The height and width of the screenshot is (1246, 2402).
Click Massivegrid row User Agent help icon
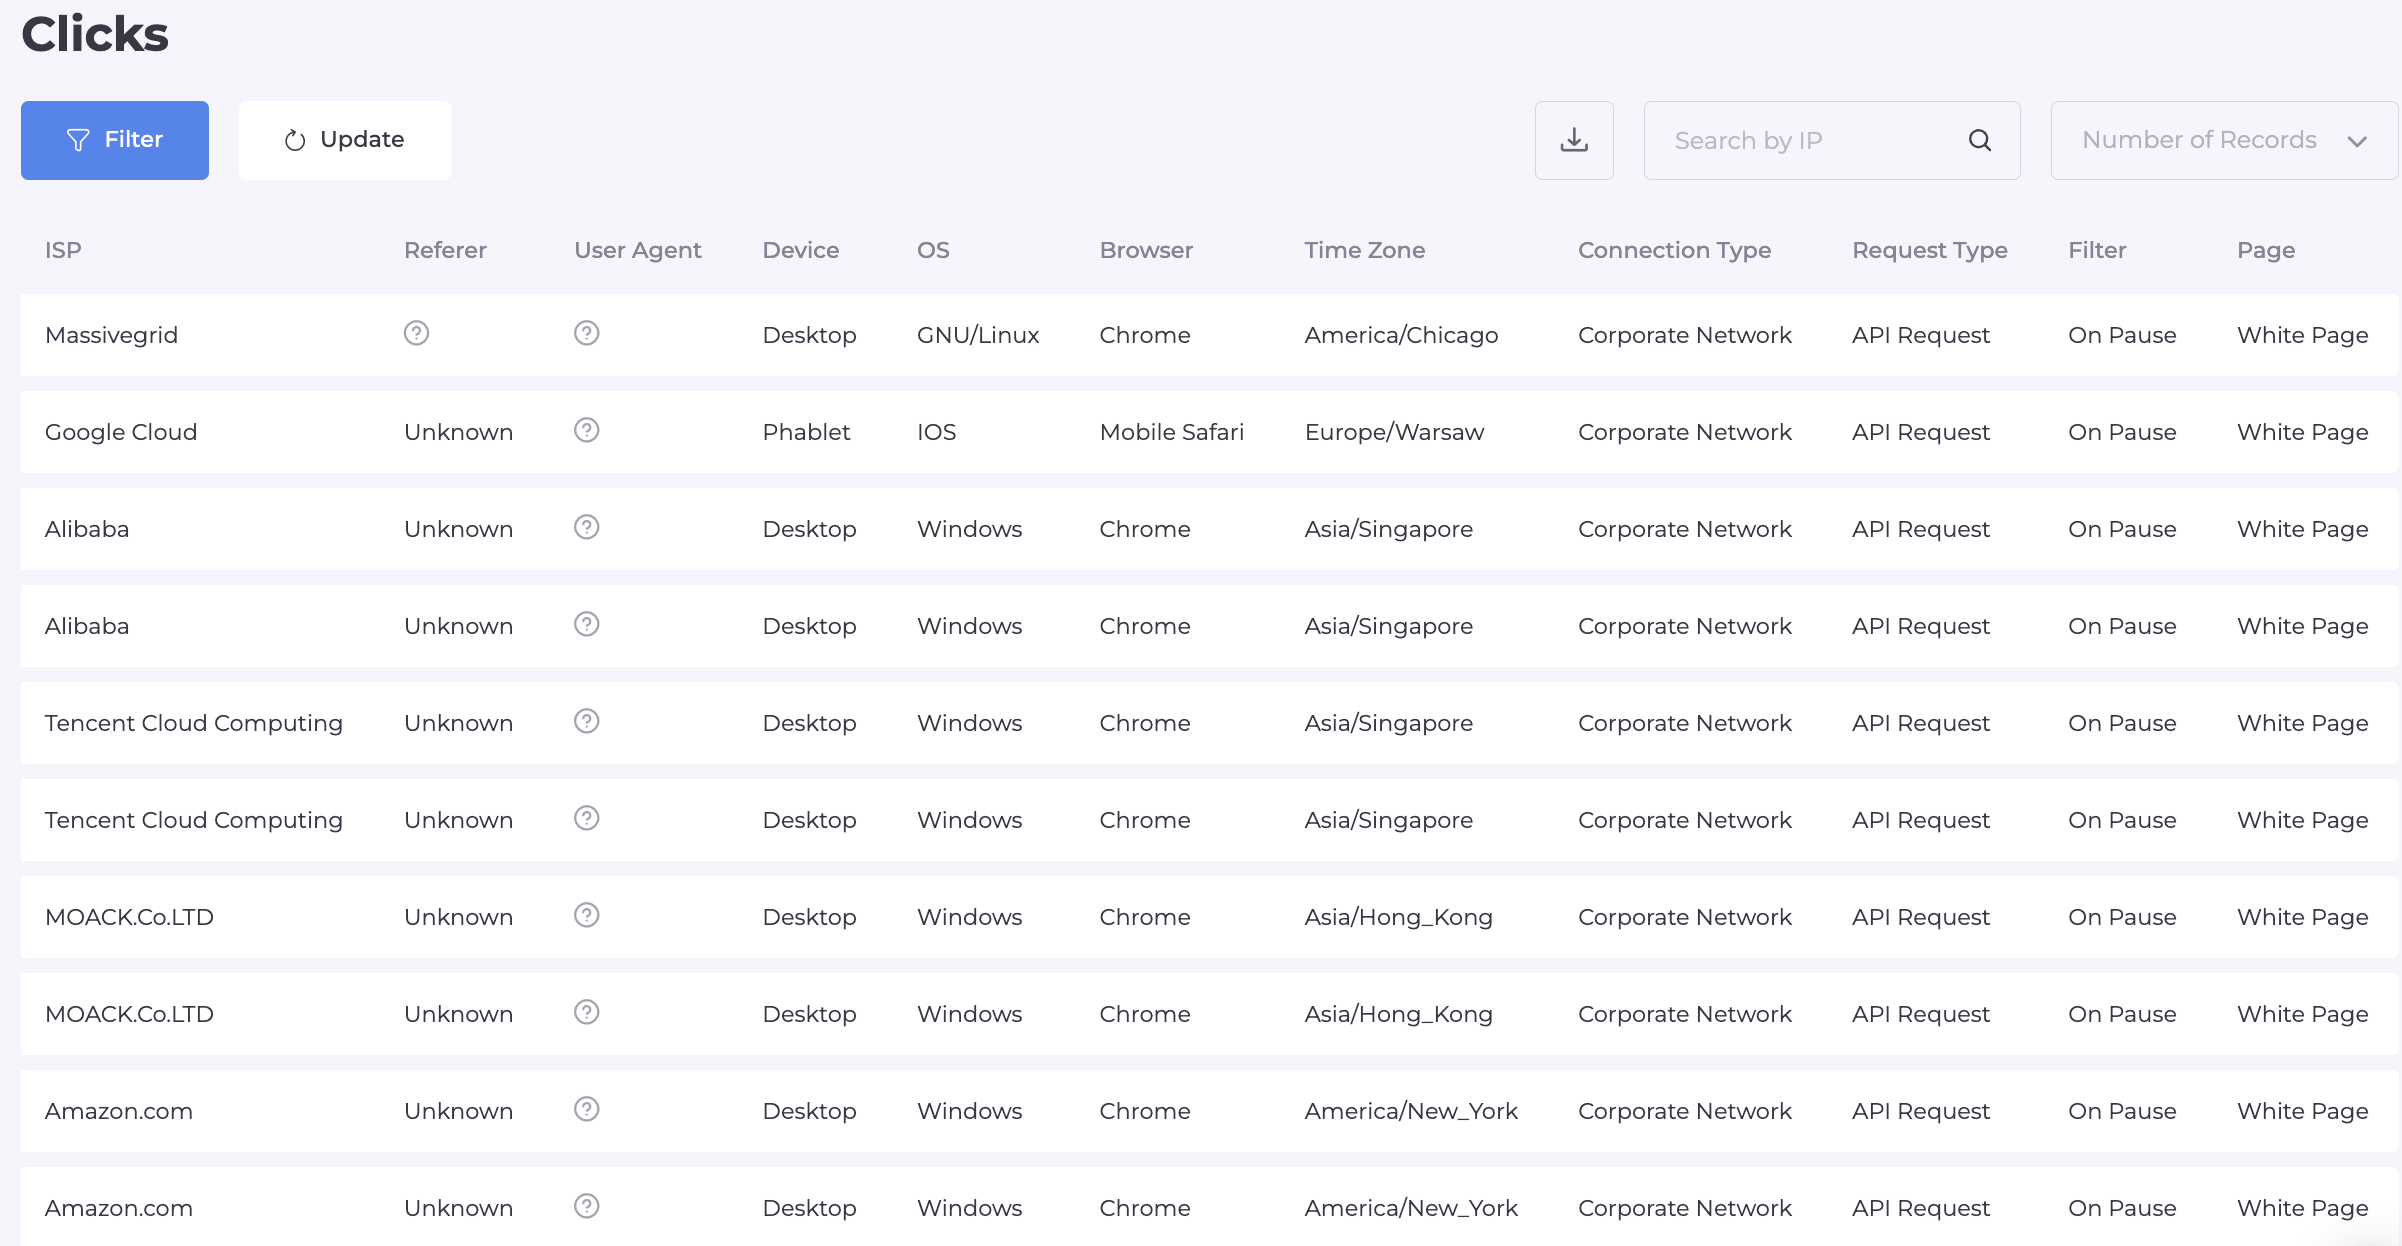point(586,333)
